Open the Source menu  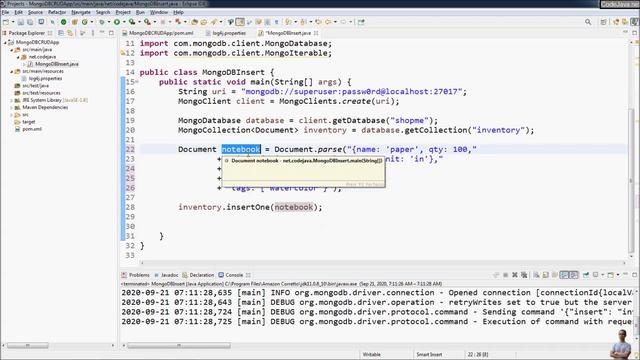click(x=35, y=12)
